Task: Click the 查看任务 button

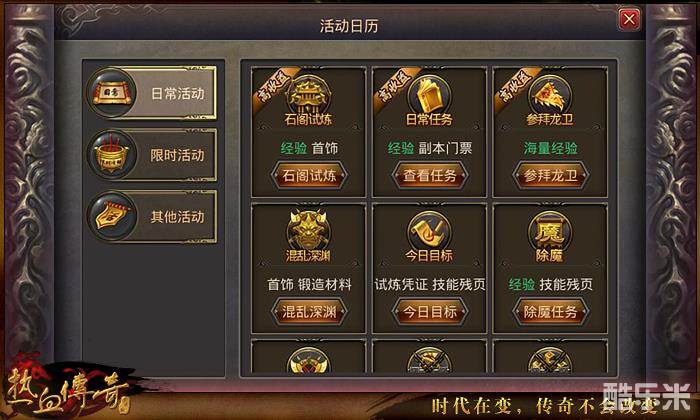Action: [429, 175]
